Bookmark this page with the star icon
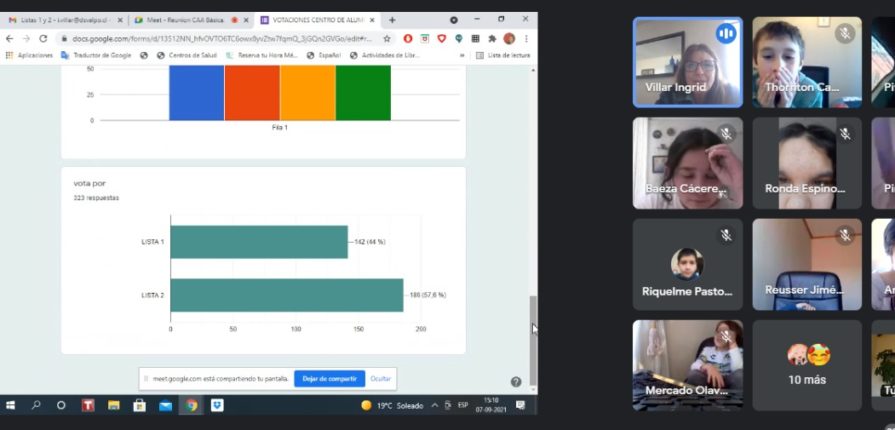Screen dimensions: 895x430 387,38
